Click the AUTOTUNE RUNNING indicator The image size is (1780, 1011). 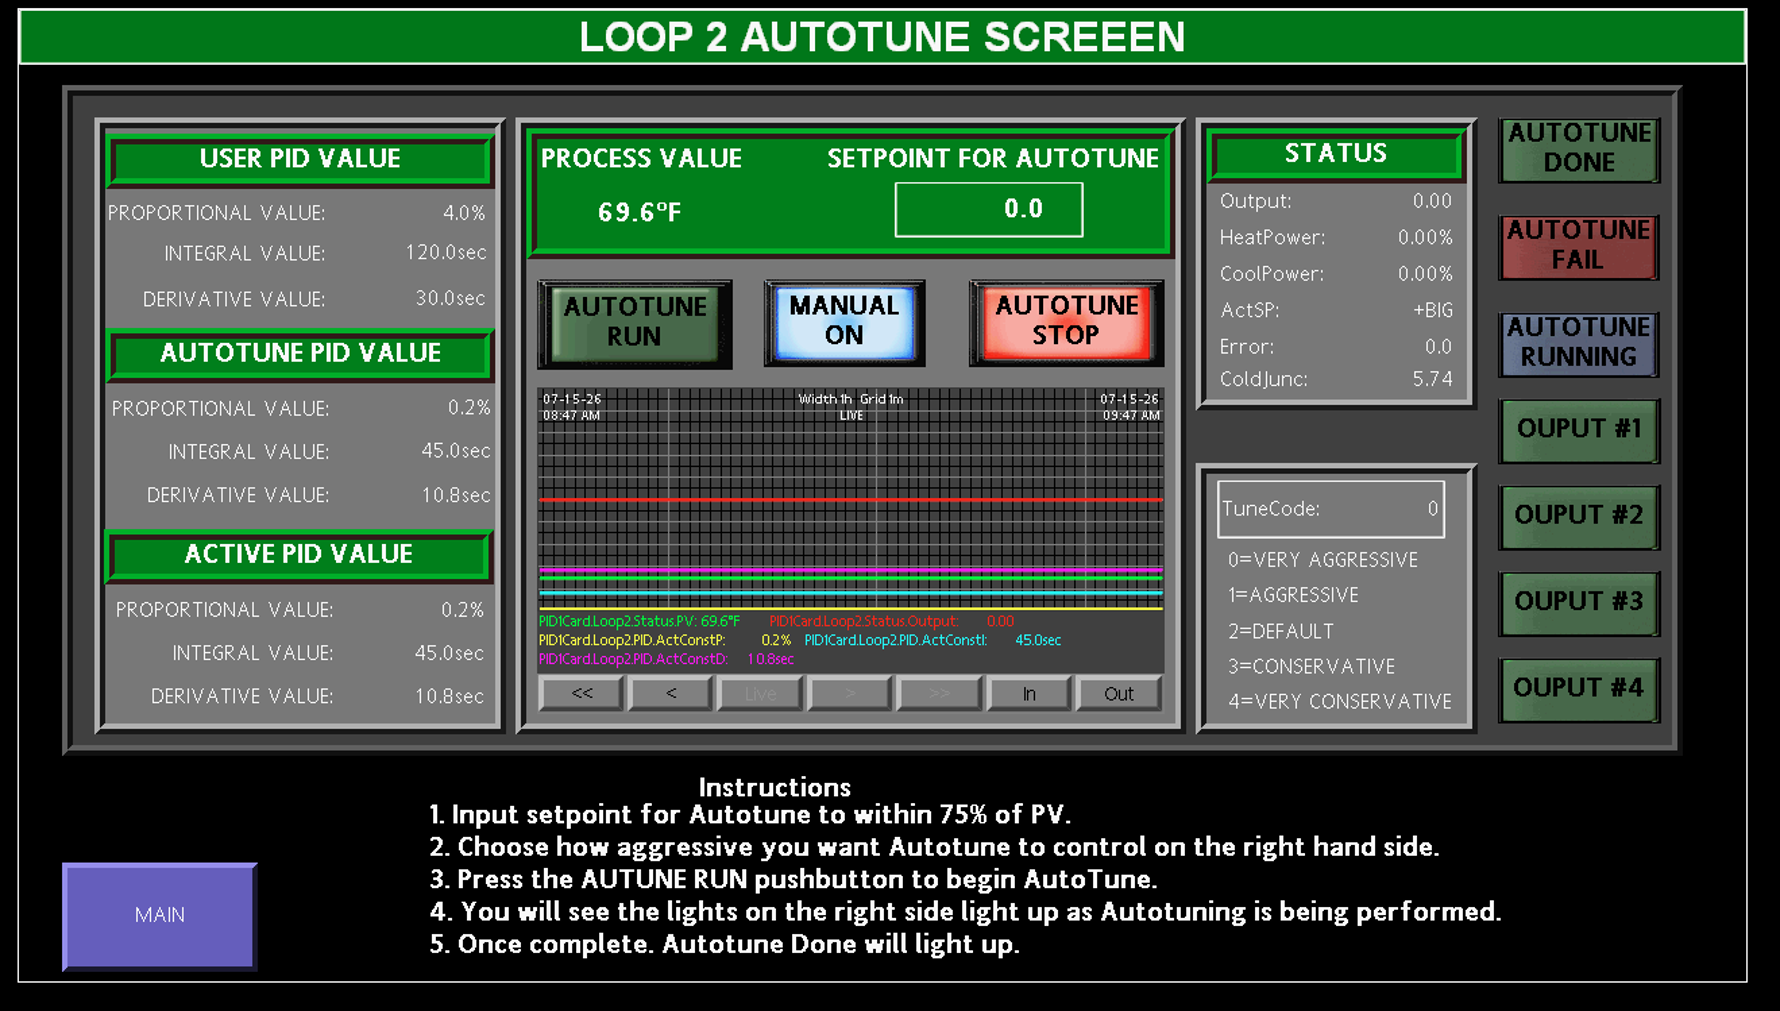click(1579, 343)
